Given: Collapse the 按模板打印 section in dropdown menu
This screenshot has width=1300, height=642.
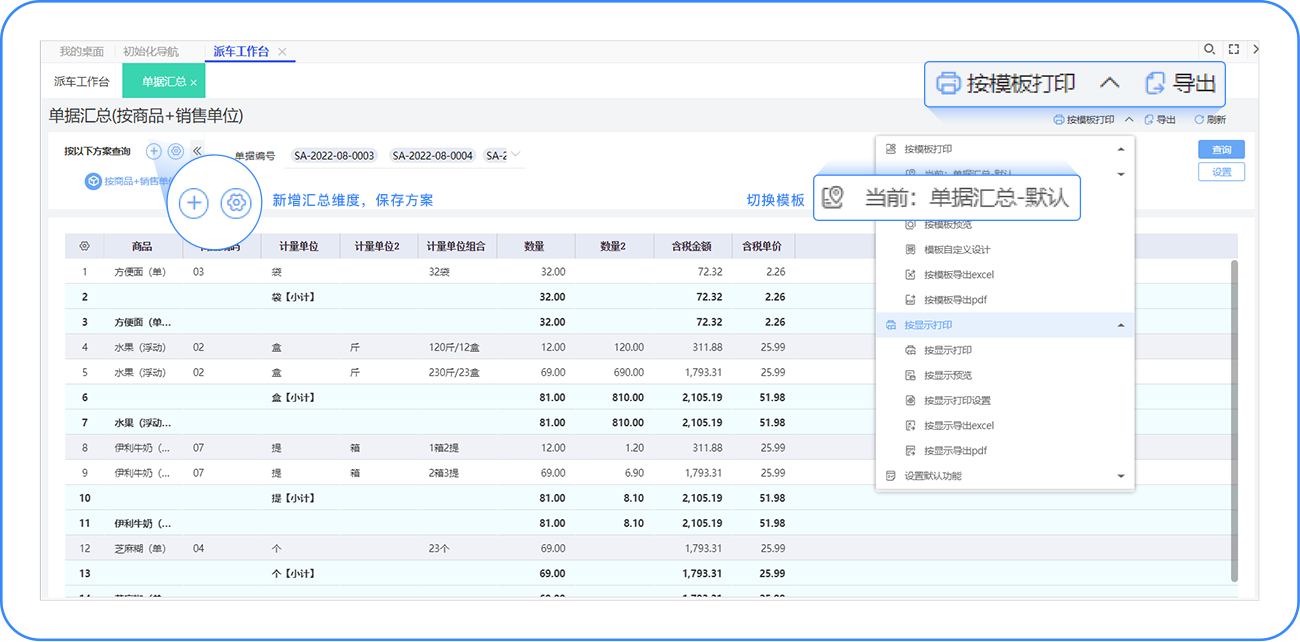Looking at the screenshot, I should tap(1120, 149).
